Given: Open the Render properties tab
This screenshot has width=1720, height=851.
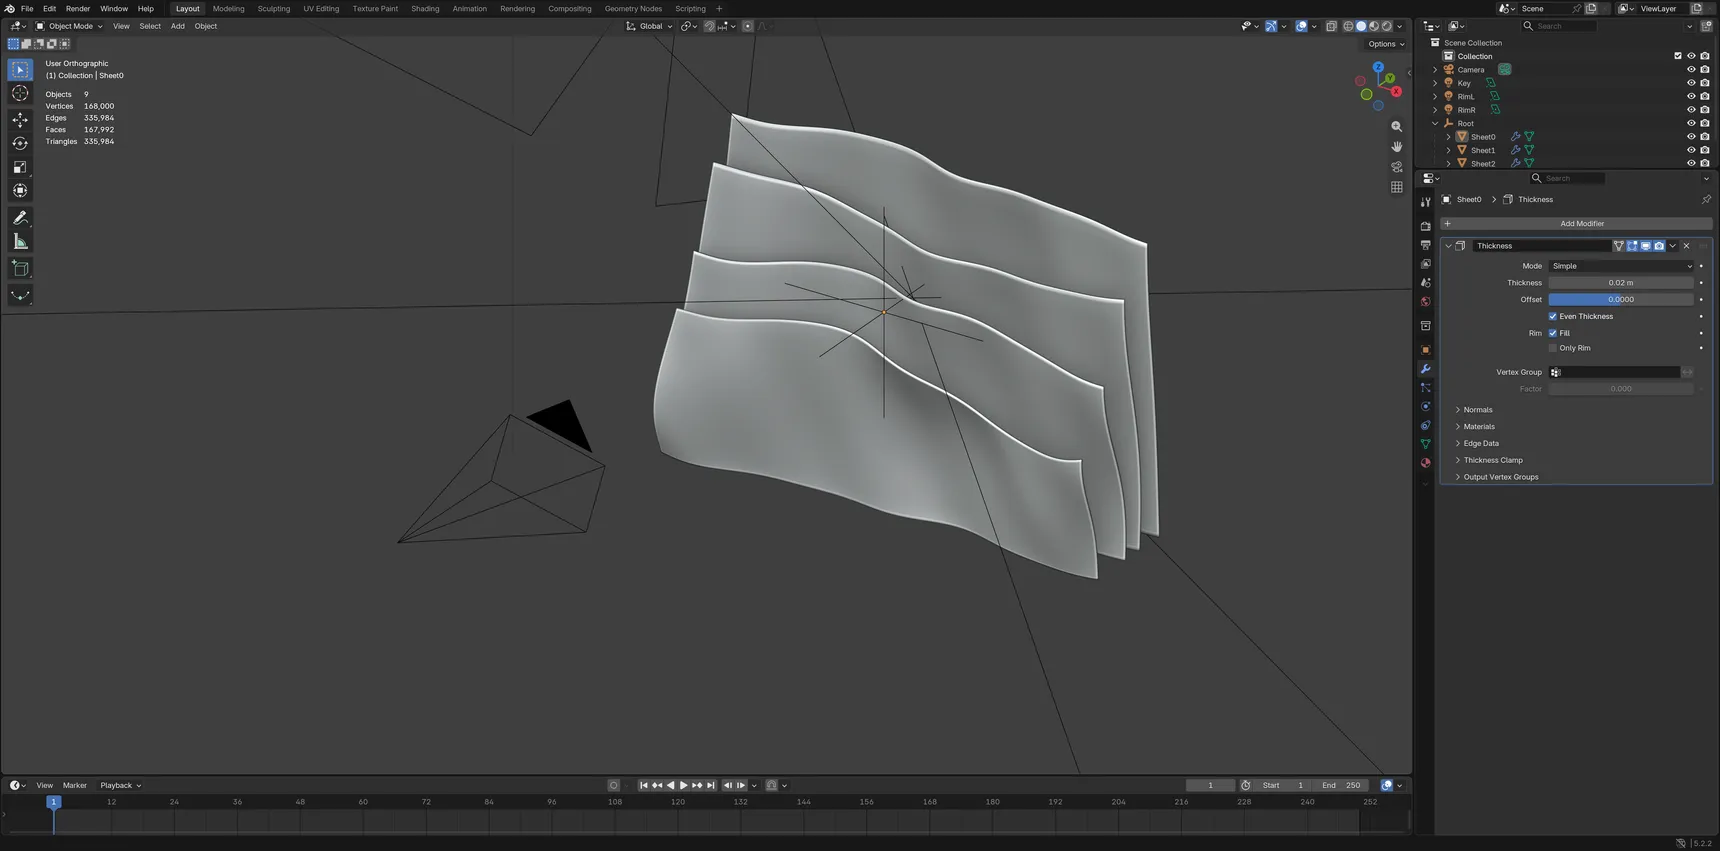Looking at the screenshot, I should (x=1425, y=226).
